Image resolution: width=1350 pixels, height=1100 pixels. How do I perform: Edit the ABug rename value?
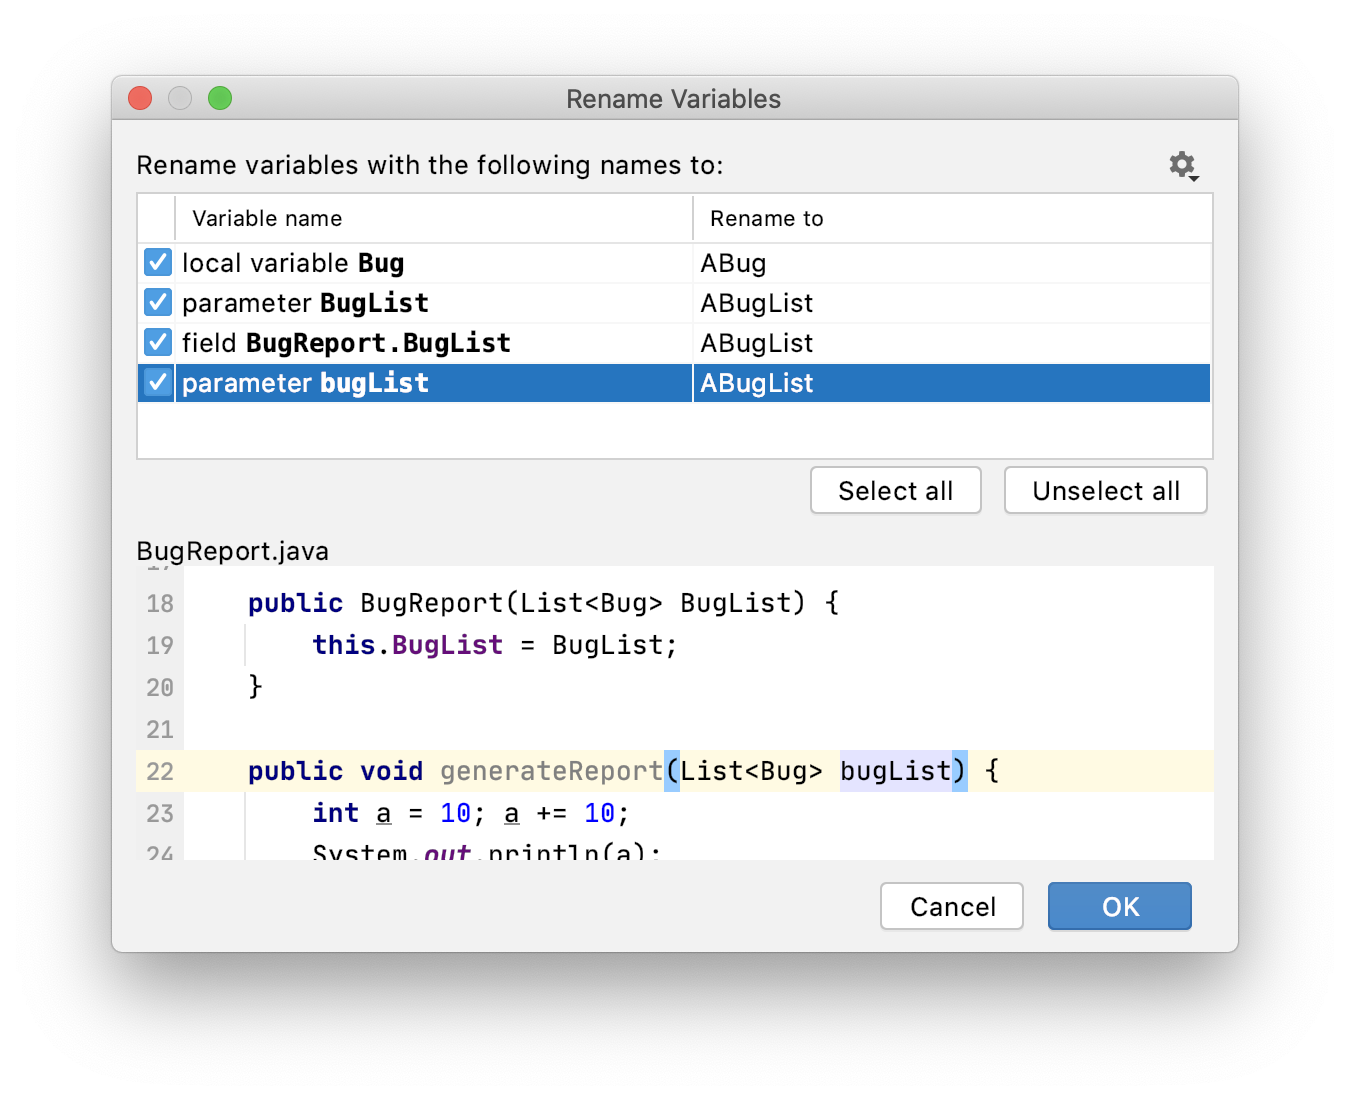point(952,263)
